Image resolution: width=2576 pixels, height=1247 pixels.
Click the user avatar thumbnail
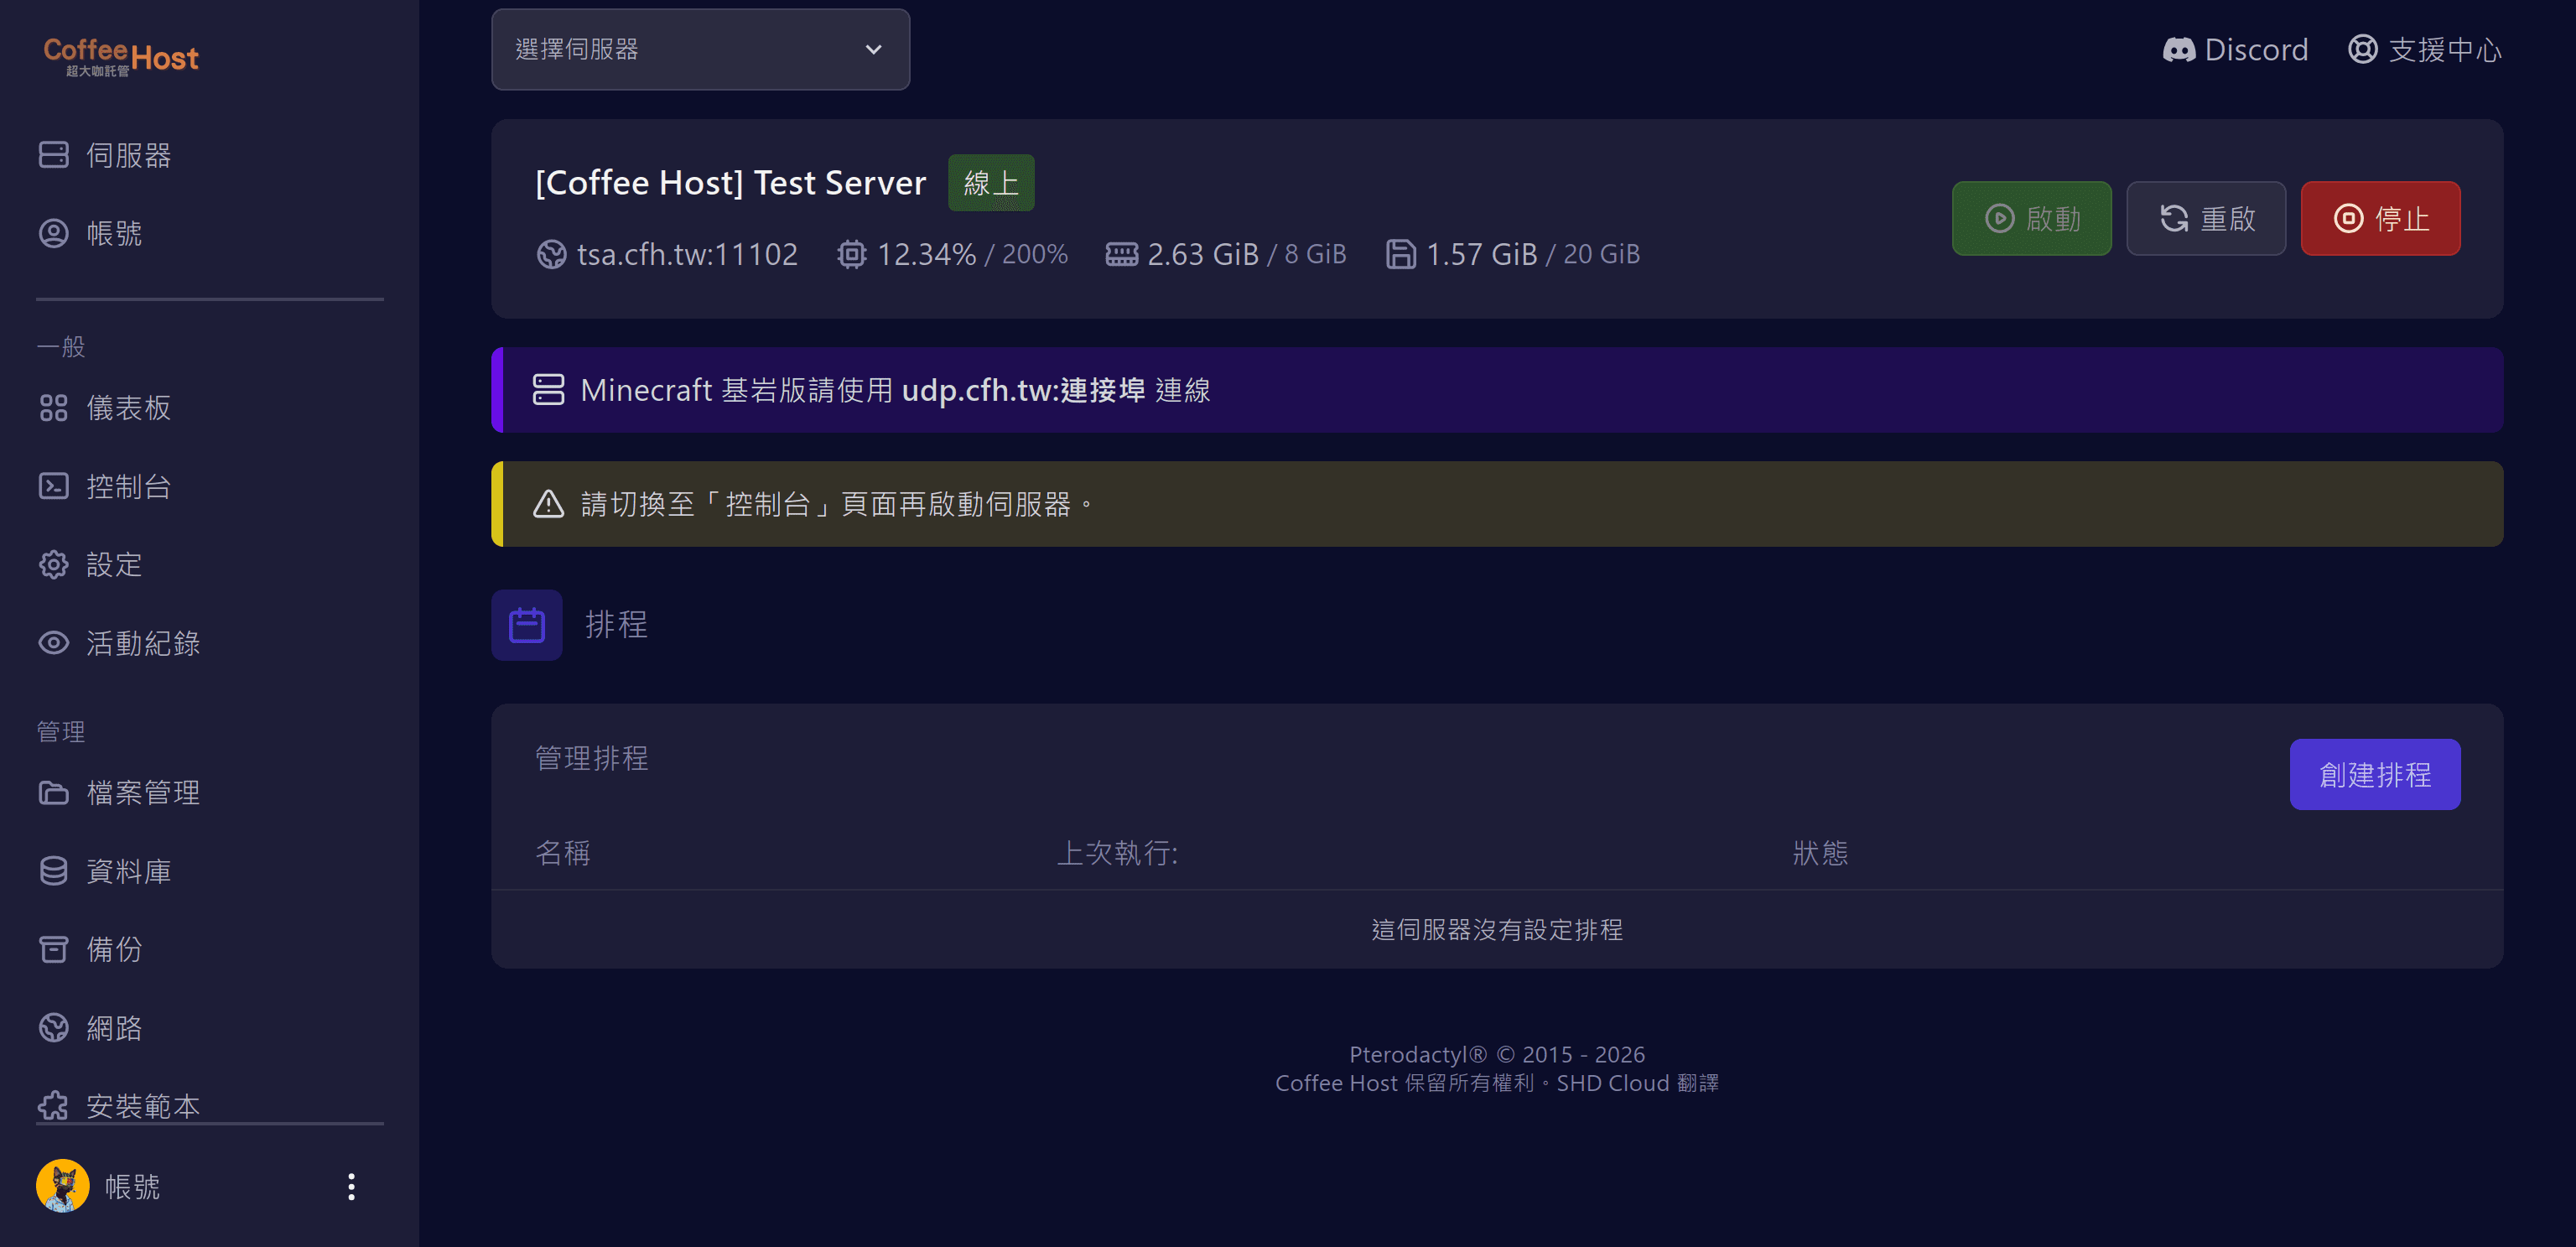[63, 1186]
